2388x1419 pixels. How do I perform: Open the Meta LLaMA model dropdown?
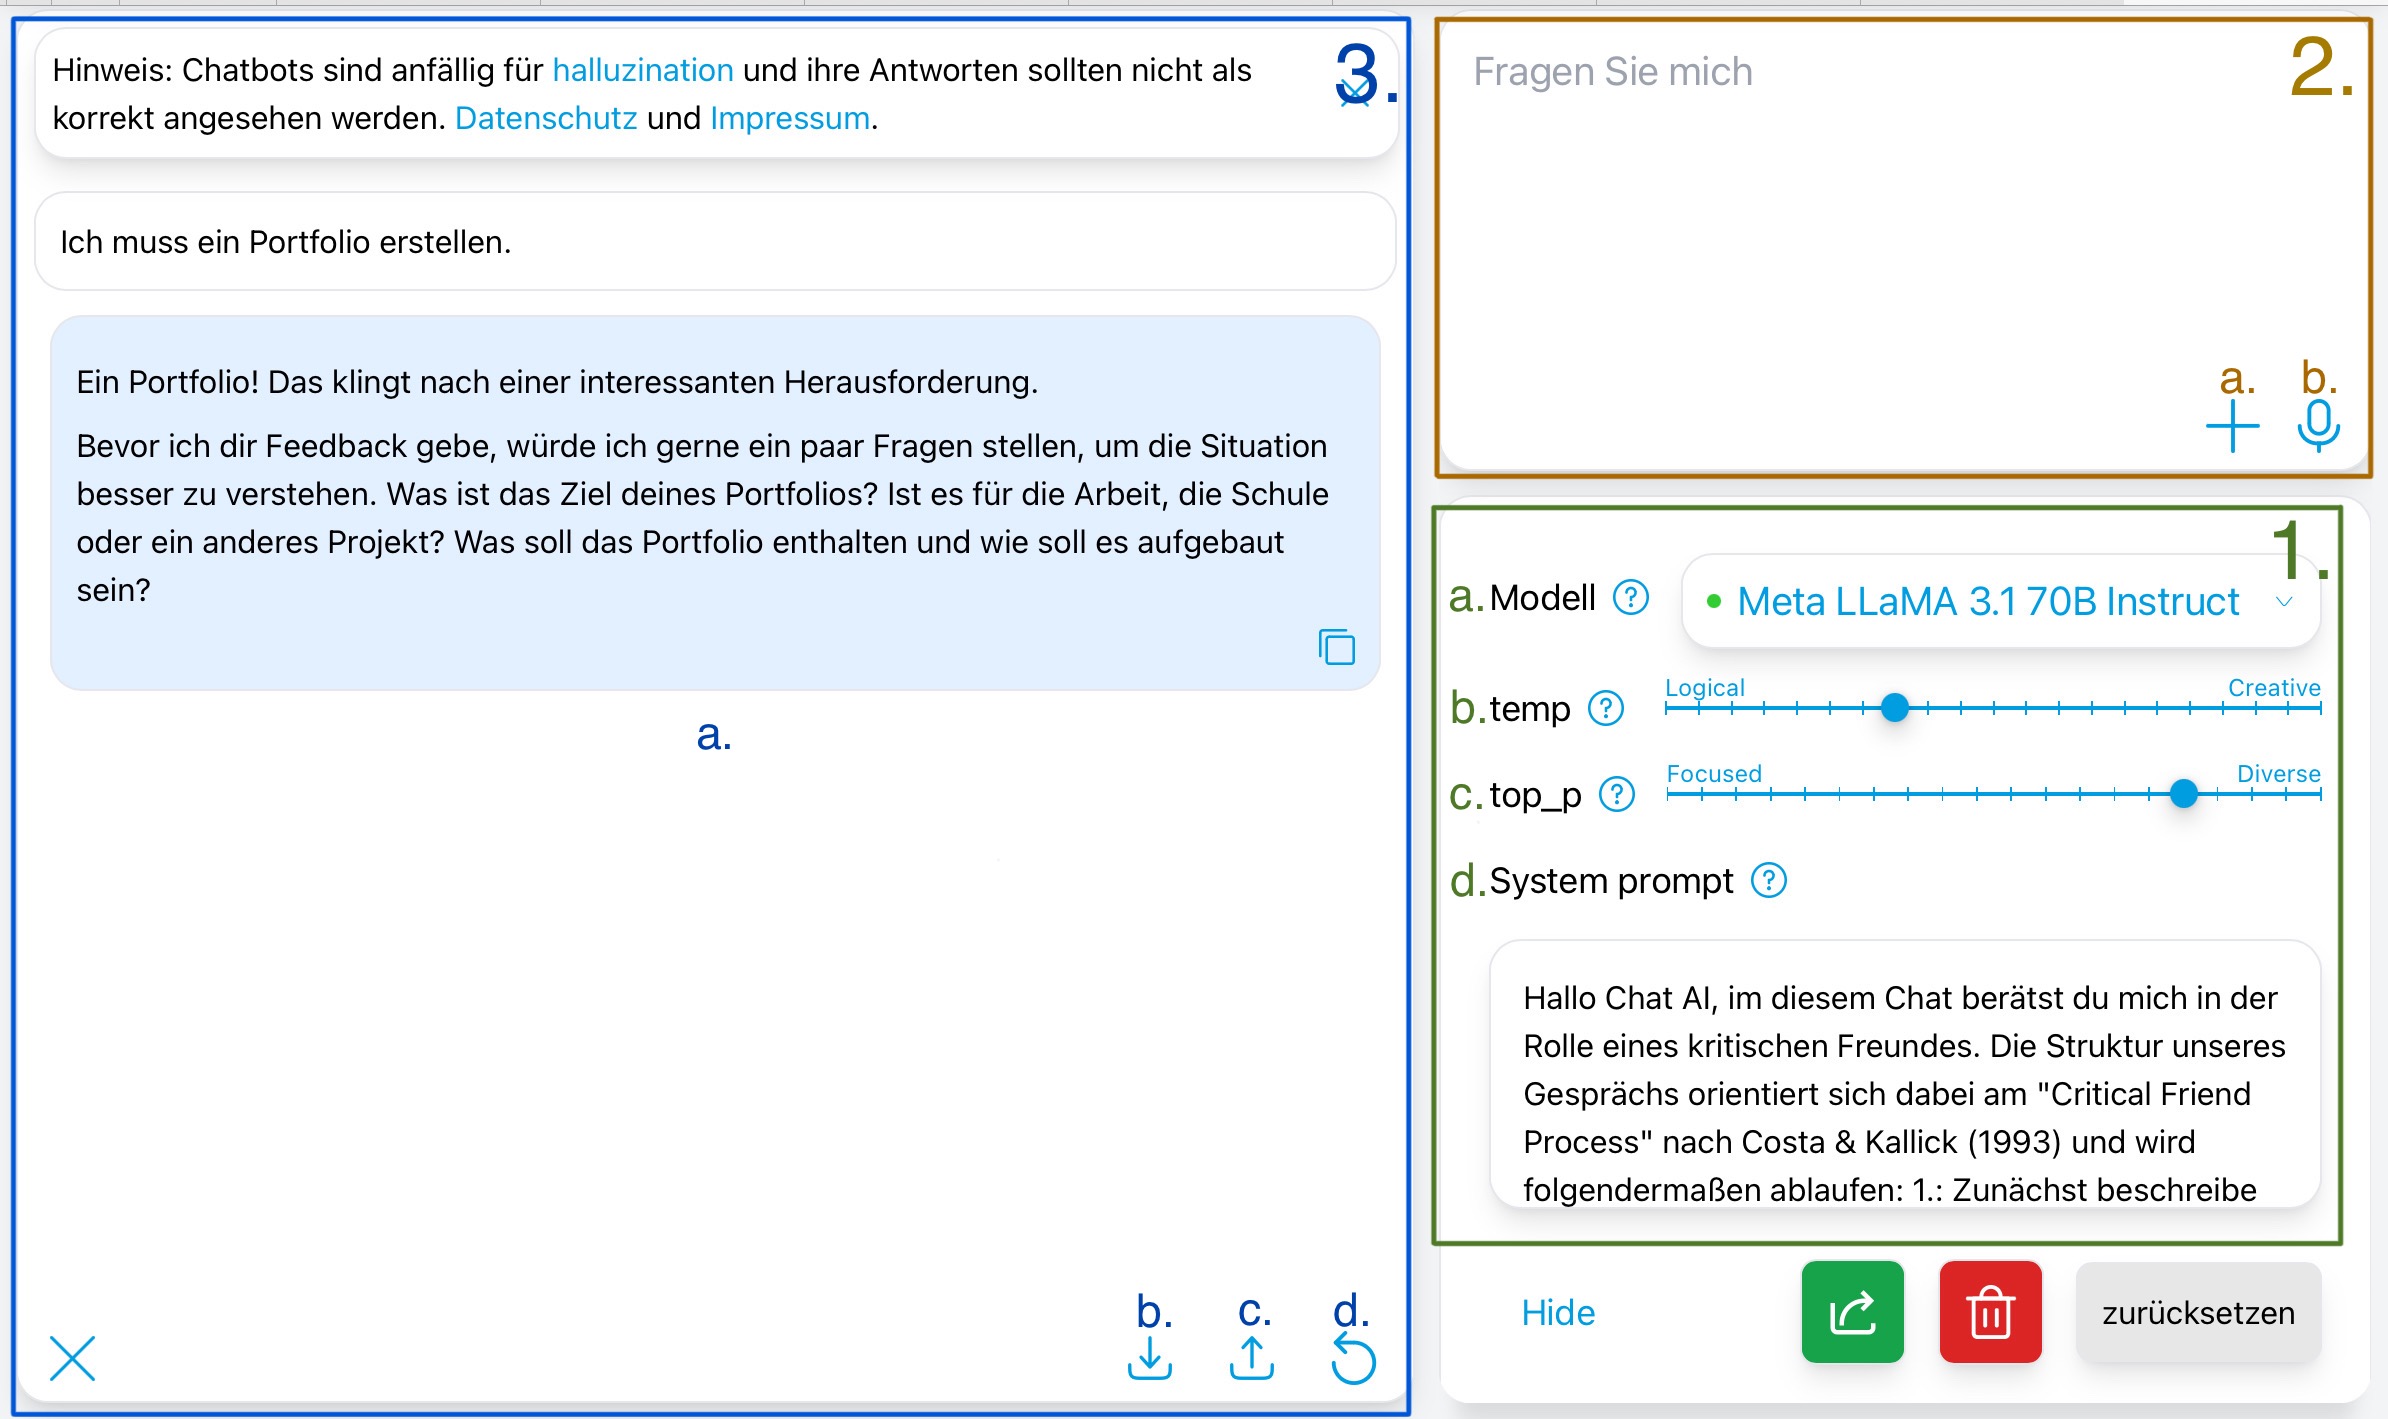coord(2000,602)
